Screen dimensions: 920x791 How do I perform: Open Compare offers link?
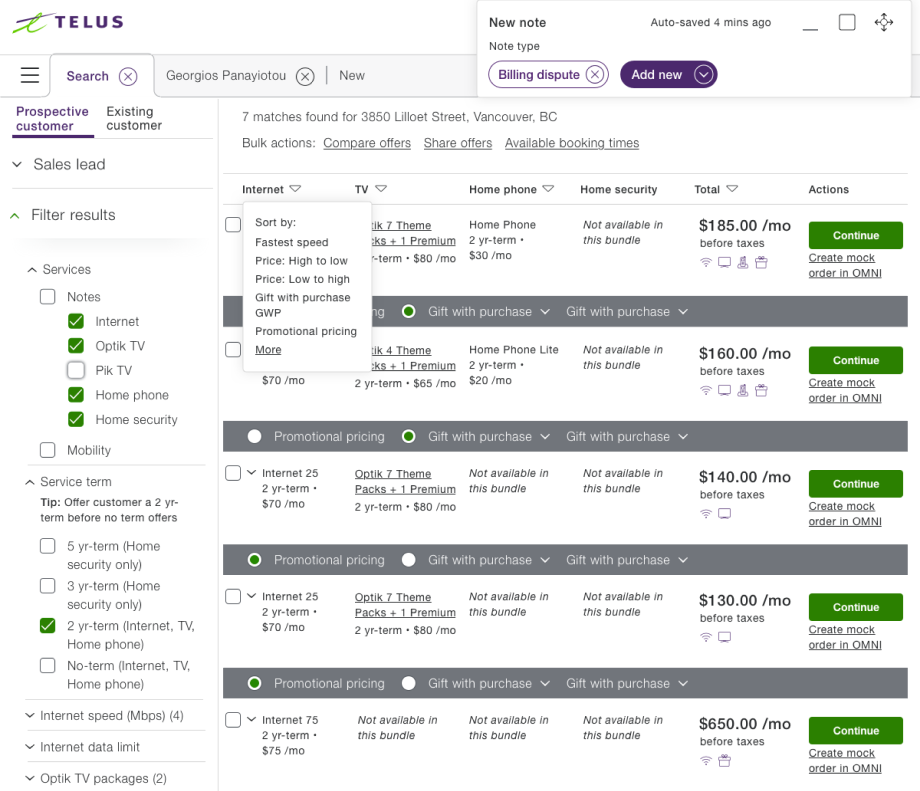pos(367,143)
